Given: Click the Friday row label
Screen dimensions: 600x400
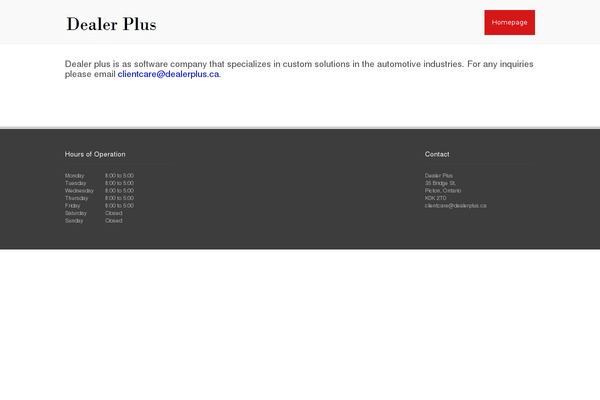Looking at the screenshot, I should pos(72,206).
